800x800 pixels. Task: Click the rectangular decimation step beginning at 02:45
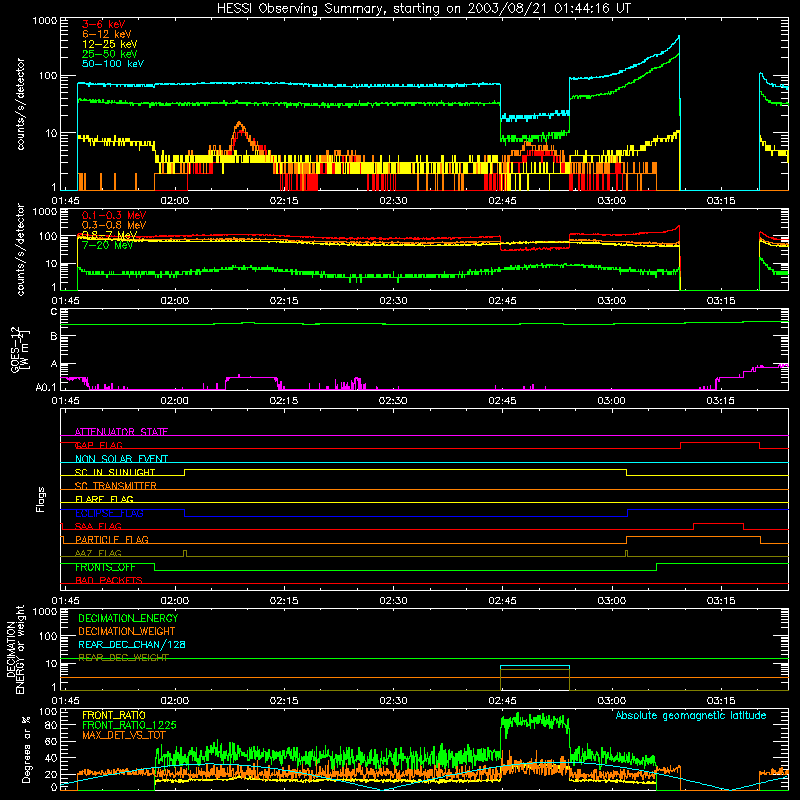coord(535,678)
